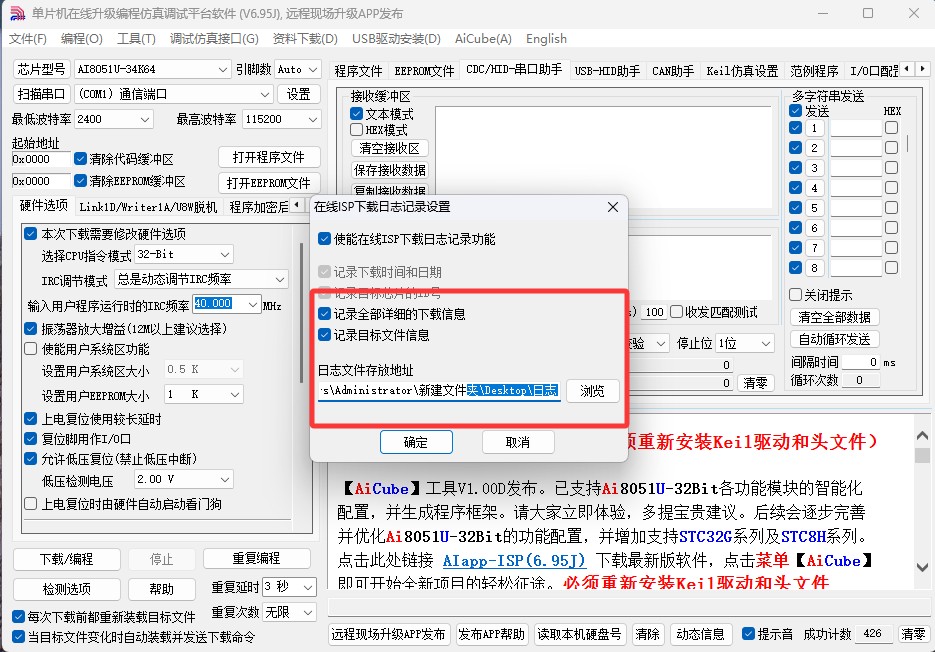Viewport: 935px width, 652px height.
Task: Switch to USB-HID助手 tab
Action: 607,71
